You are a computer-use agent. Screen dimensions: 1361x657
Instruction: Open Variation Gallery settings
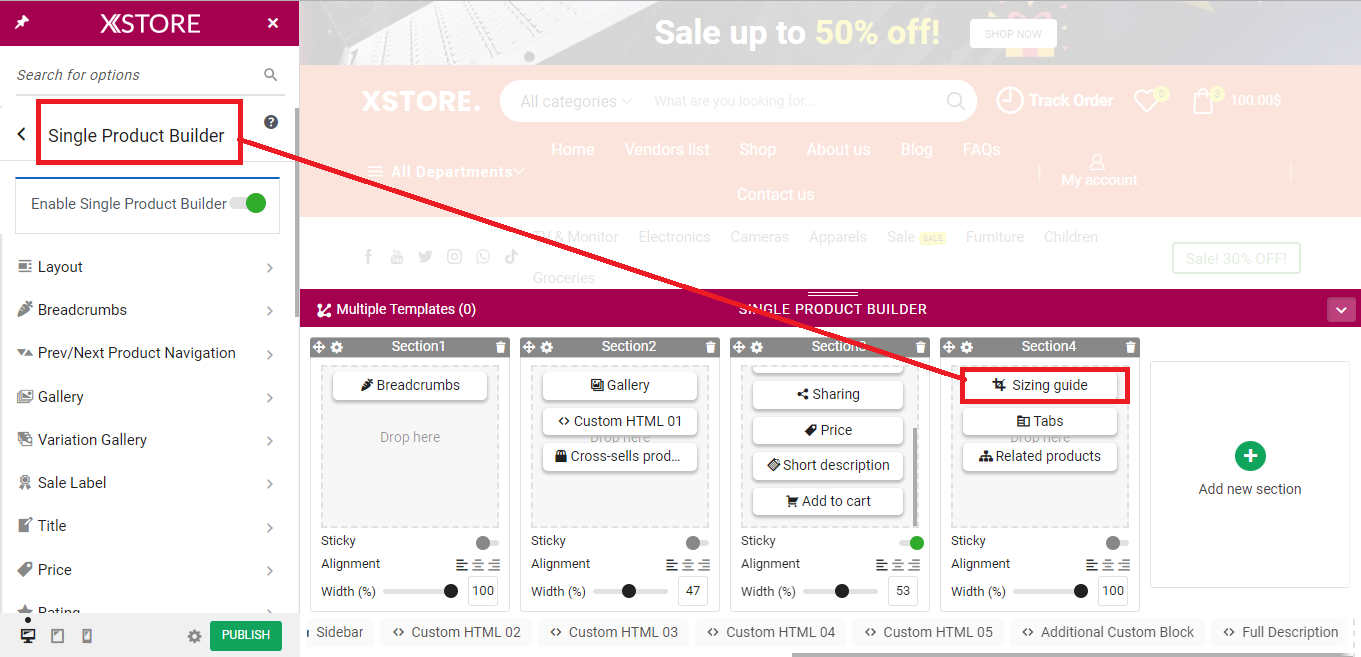[147, 440]
